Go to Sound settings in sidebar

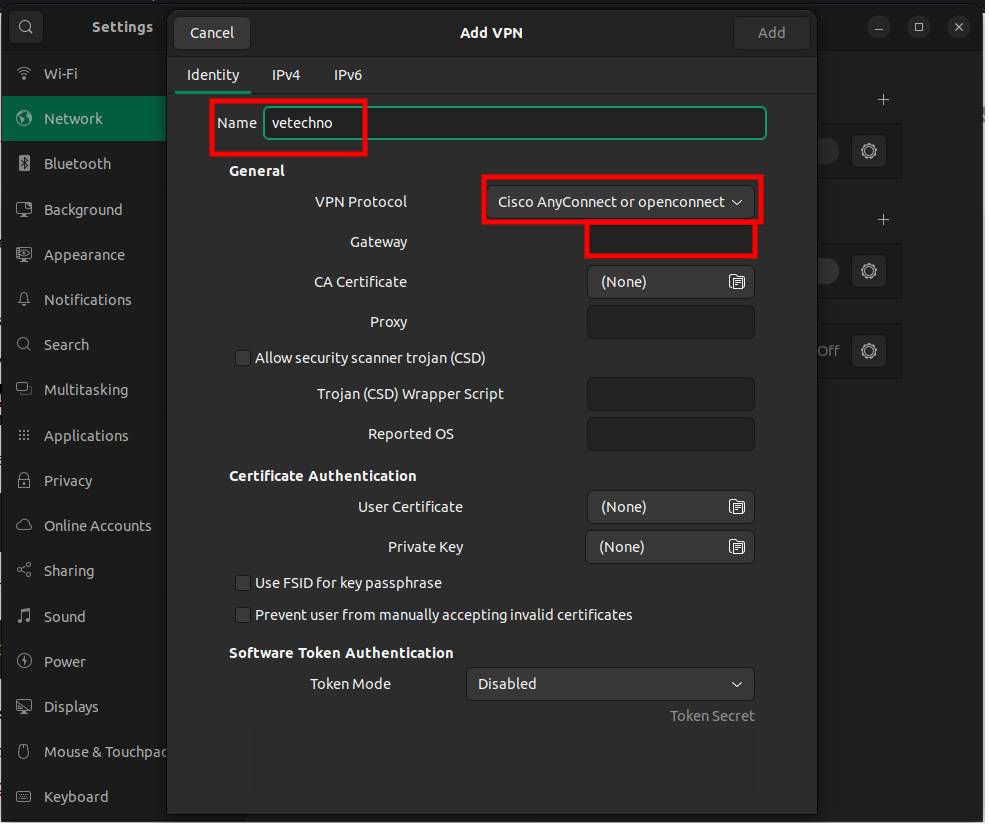[64, 617]
